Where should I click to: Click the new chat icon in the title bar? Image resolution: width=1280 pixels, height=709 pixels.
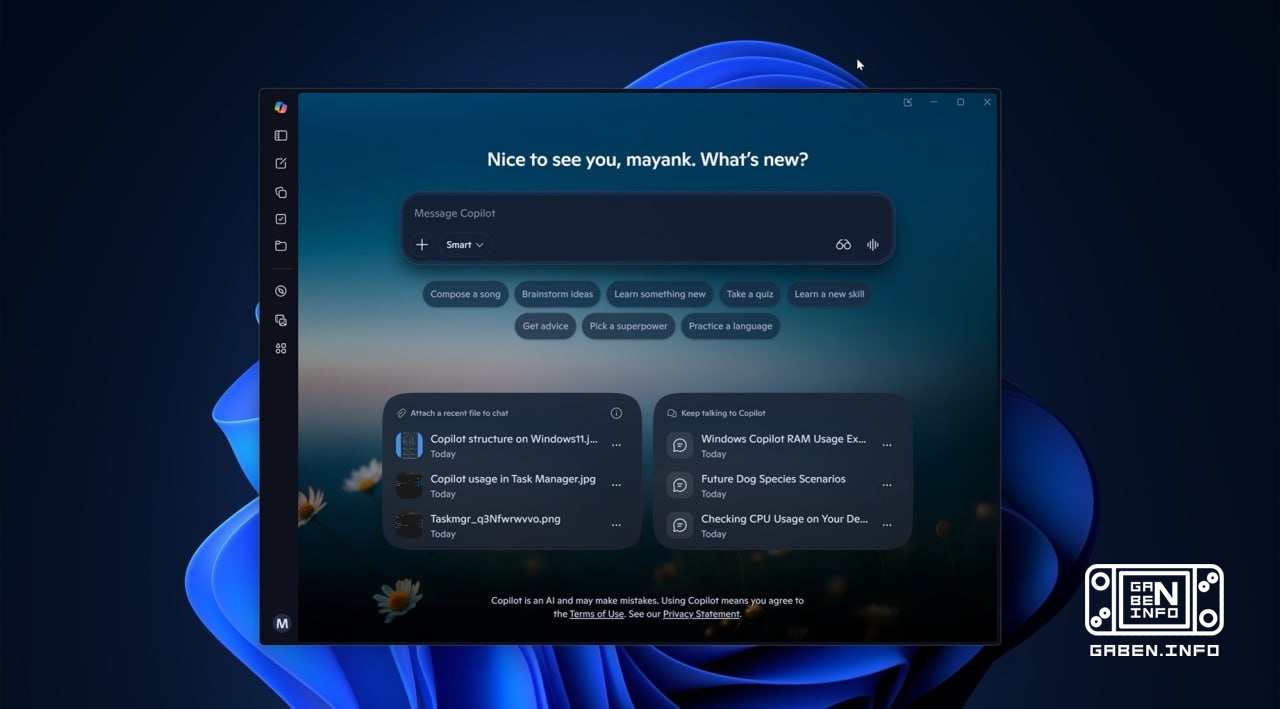click(x=908, y=102)
